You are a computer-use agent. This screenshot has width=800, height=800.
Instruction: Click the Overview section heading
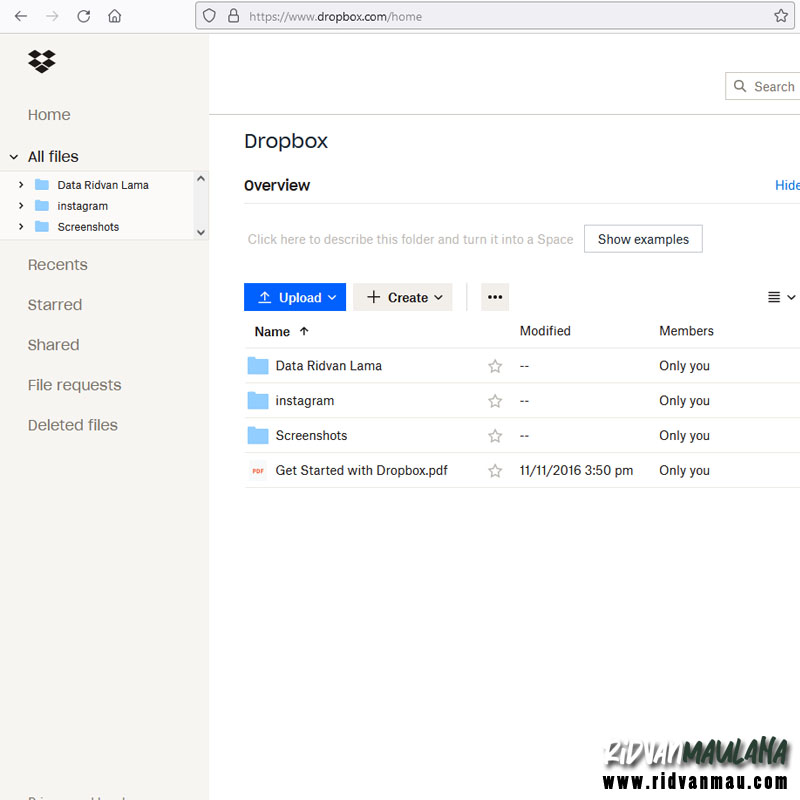tap(277, 185)
